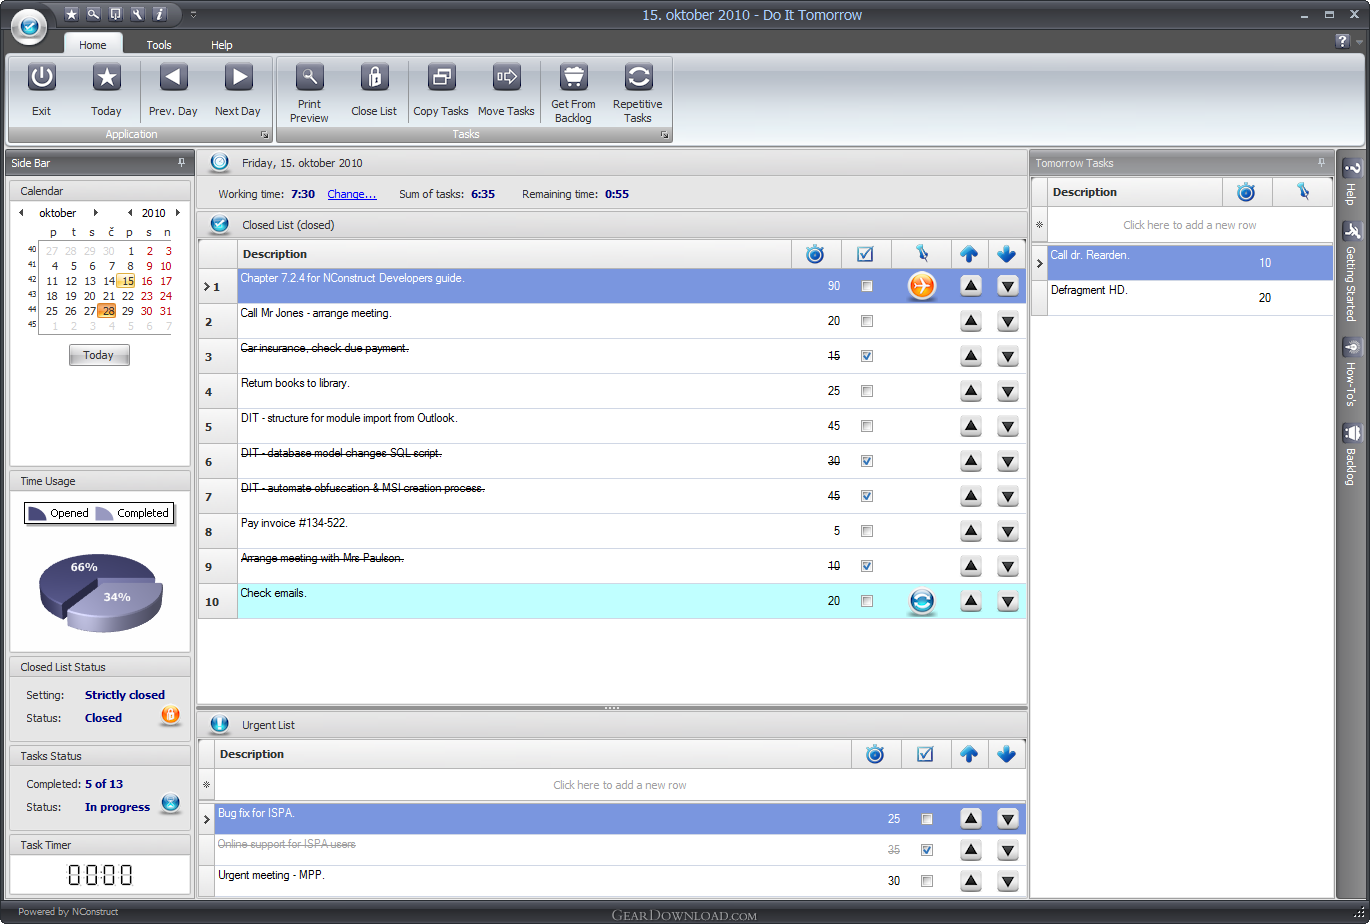Advance calendar to next month arrow
The image size is (1370, 924).
pyautogui.click(x=96, y=213)
